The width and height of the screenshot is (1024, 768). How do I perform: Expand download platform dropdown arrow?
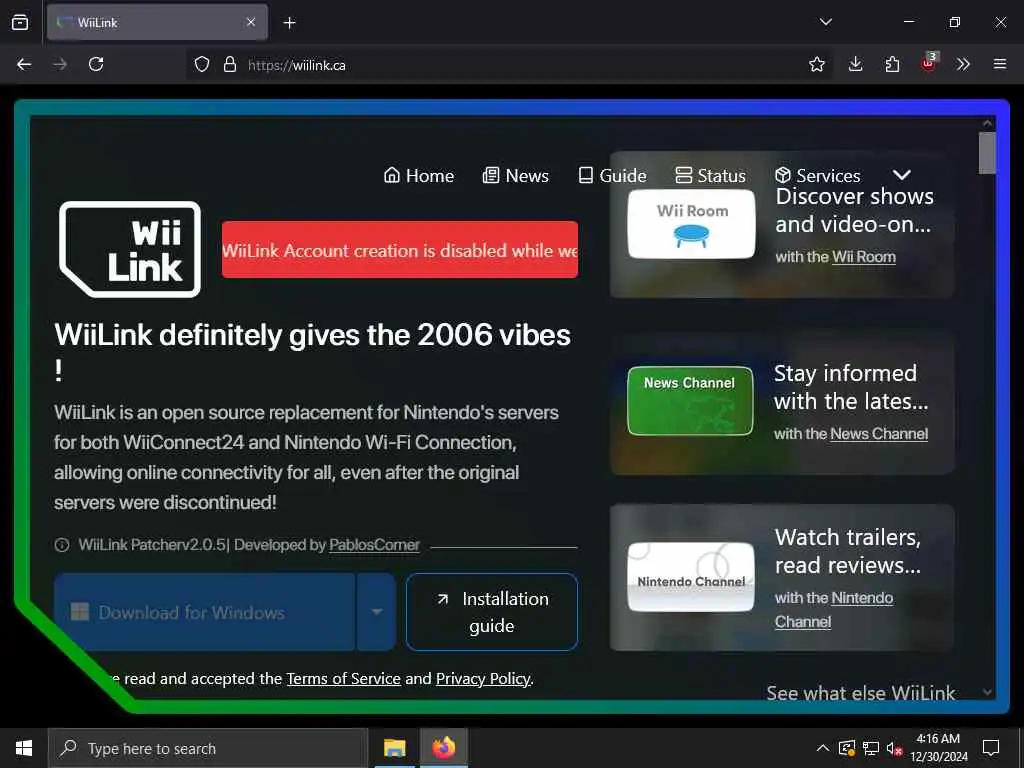click(377, 612)
